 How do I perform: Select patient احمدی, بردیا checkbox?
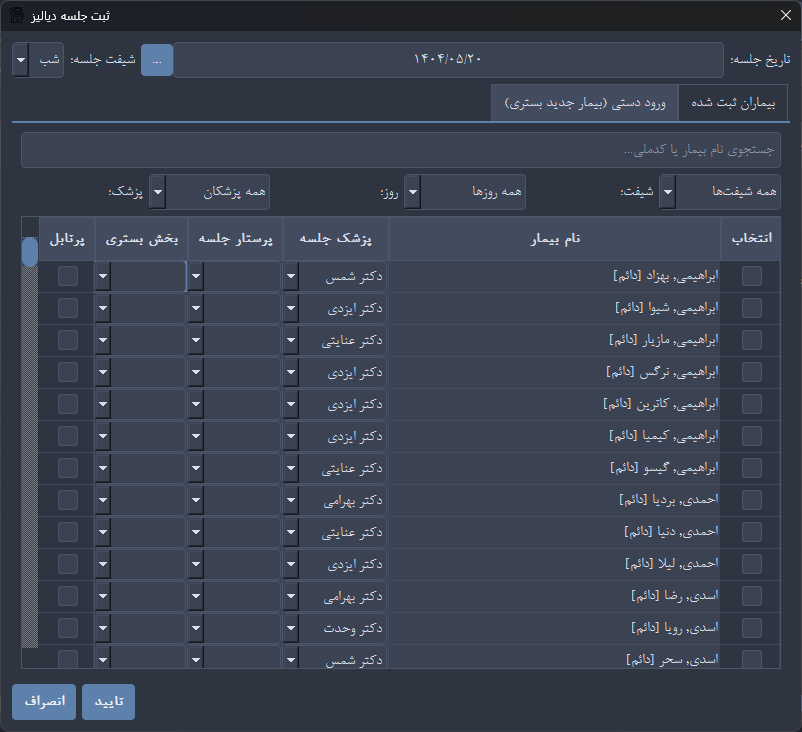pos(751,500)
